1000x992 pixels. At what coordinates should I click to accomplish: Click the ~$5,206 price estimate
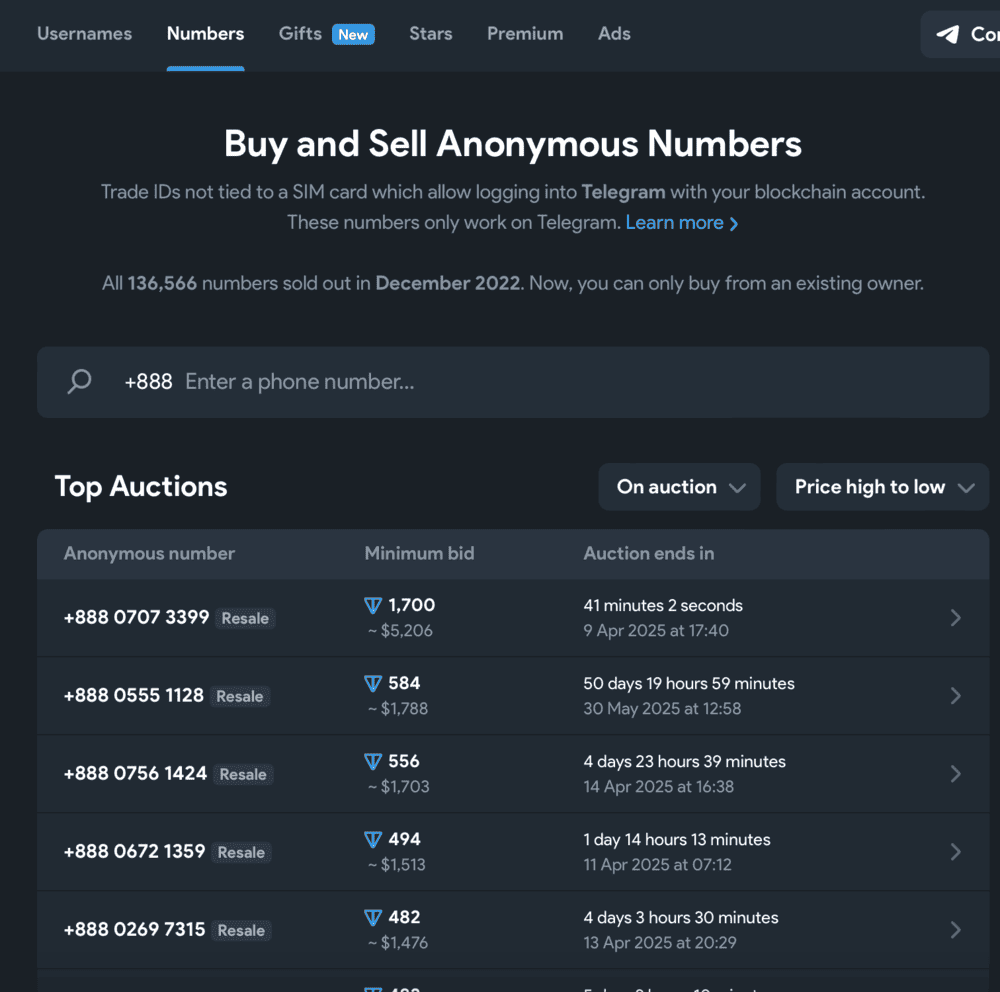400,631
